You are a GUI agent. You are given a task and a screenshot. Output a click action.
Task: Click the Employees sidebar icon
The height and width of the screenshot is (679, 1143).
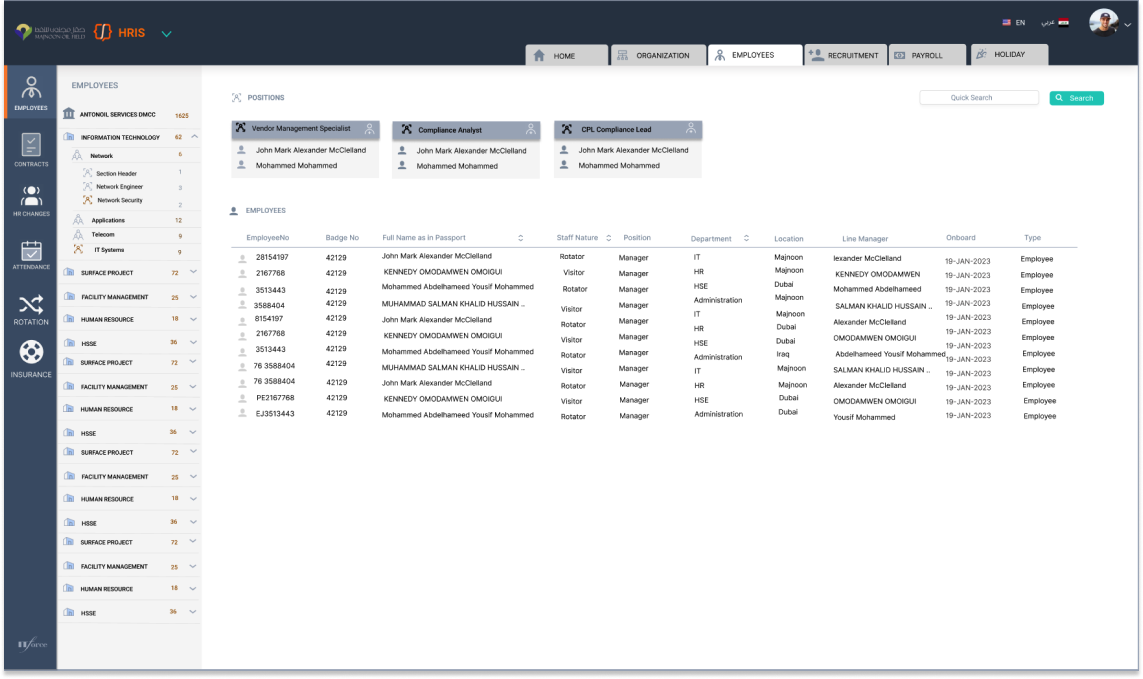31,89
